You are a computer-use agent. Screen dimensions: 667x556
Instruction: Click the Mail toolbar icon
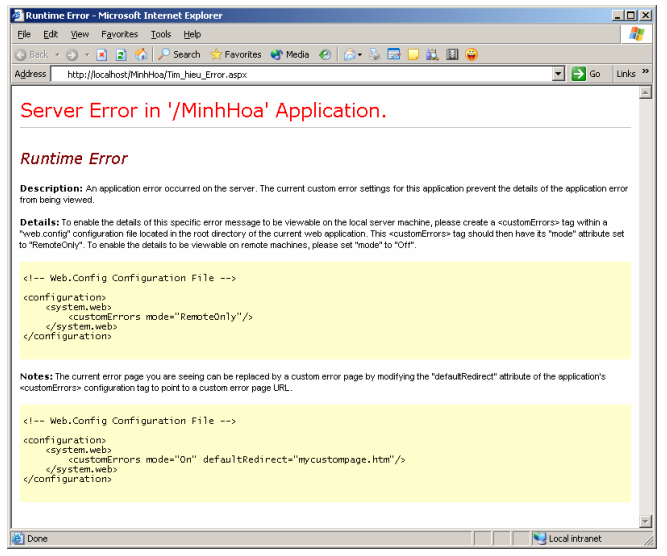pos(349,54)
